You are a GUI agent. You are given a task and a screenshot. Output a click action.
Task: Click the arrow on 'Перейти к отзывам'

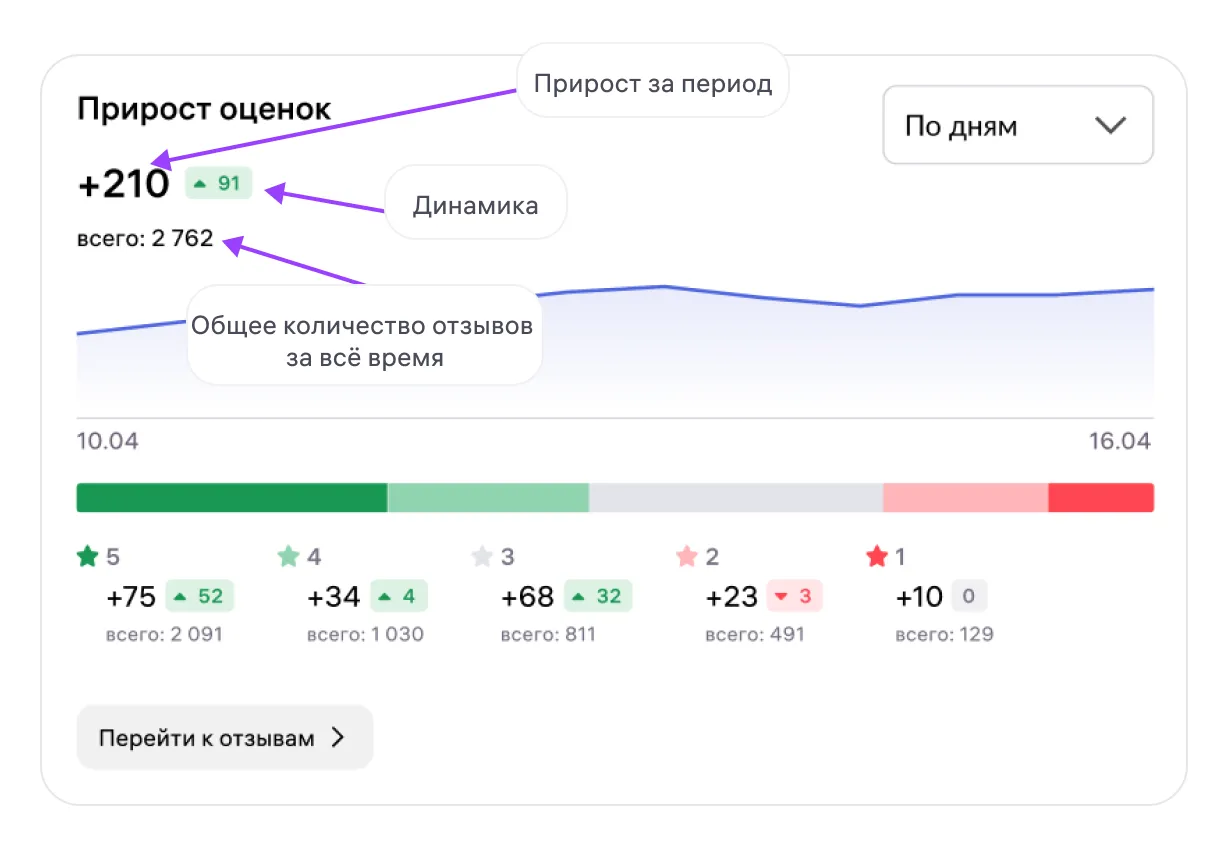(338, 738)
